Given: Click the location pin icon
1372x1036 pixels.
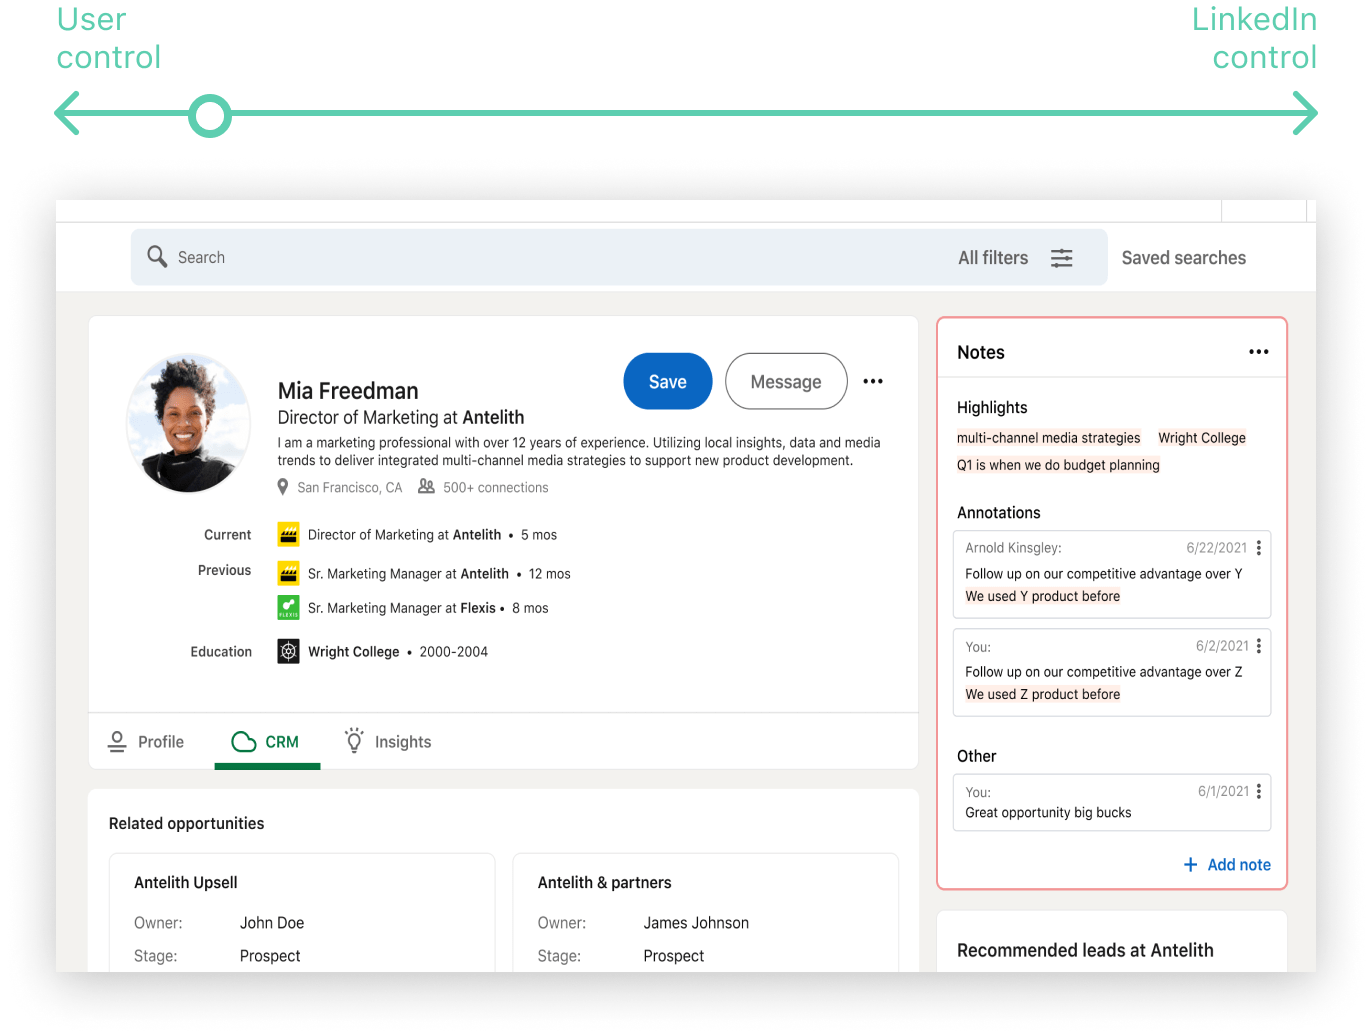Looking at the screenshot, I should (x=283, y=487).
